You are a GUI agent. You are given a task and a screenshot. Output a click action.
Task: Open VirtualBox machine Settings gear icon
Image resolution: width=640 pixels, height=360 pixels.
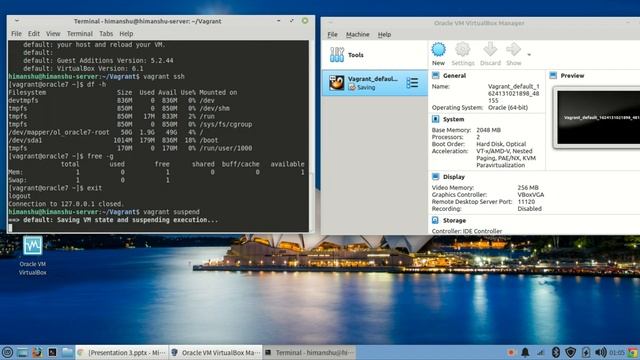(x=462, y=50)
